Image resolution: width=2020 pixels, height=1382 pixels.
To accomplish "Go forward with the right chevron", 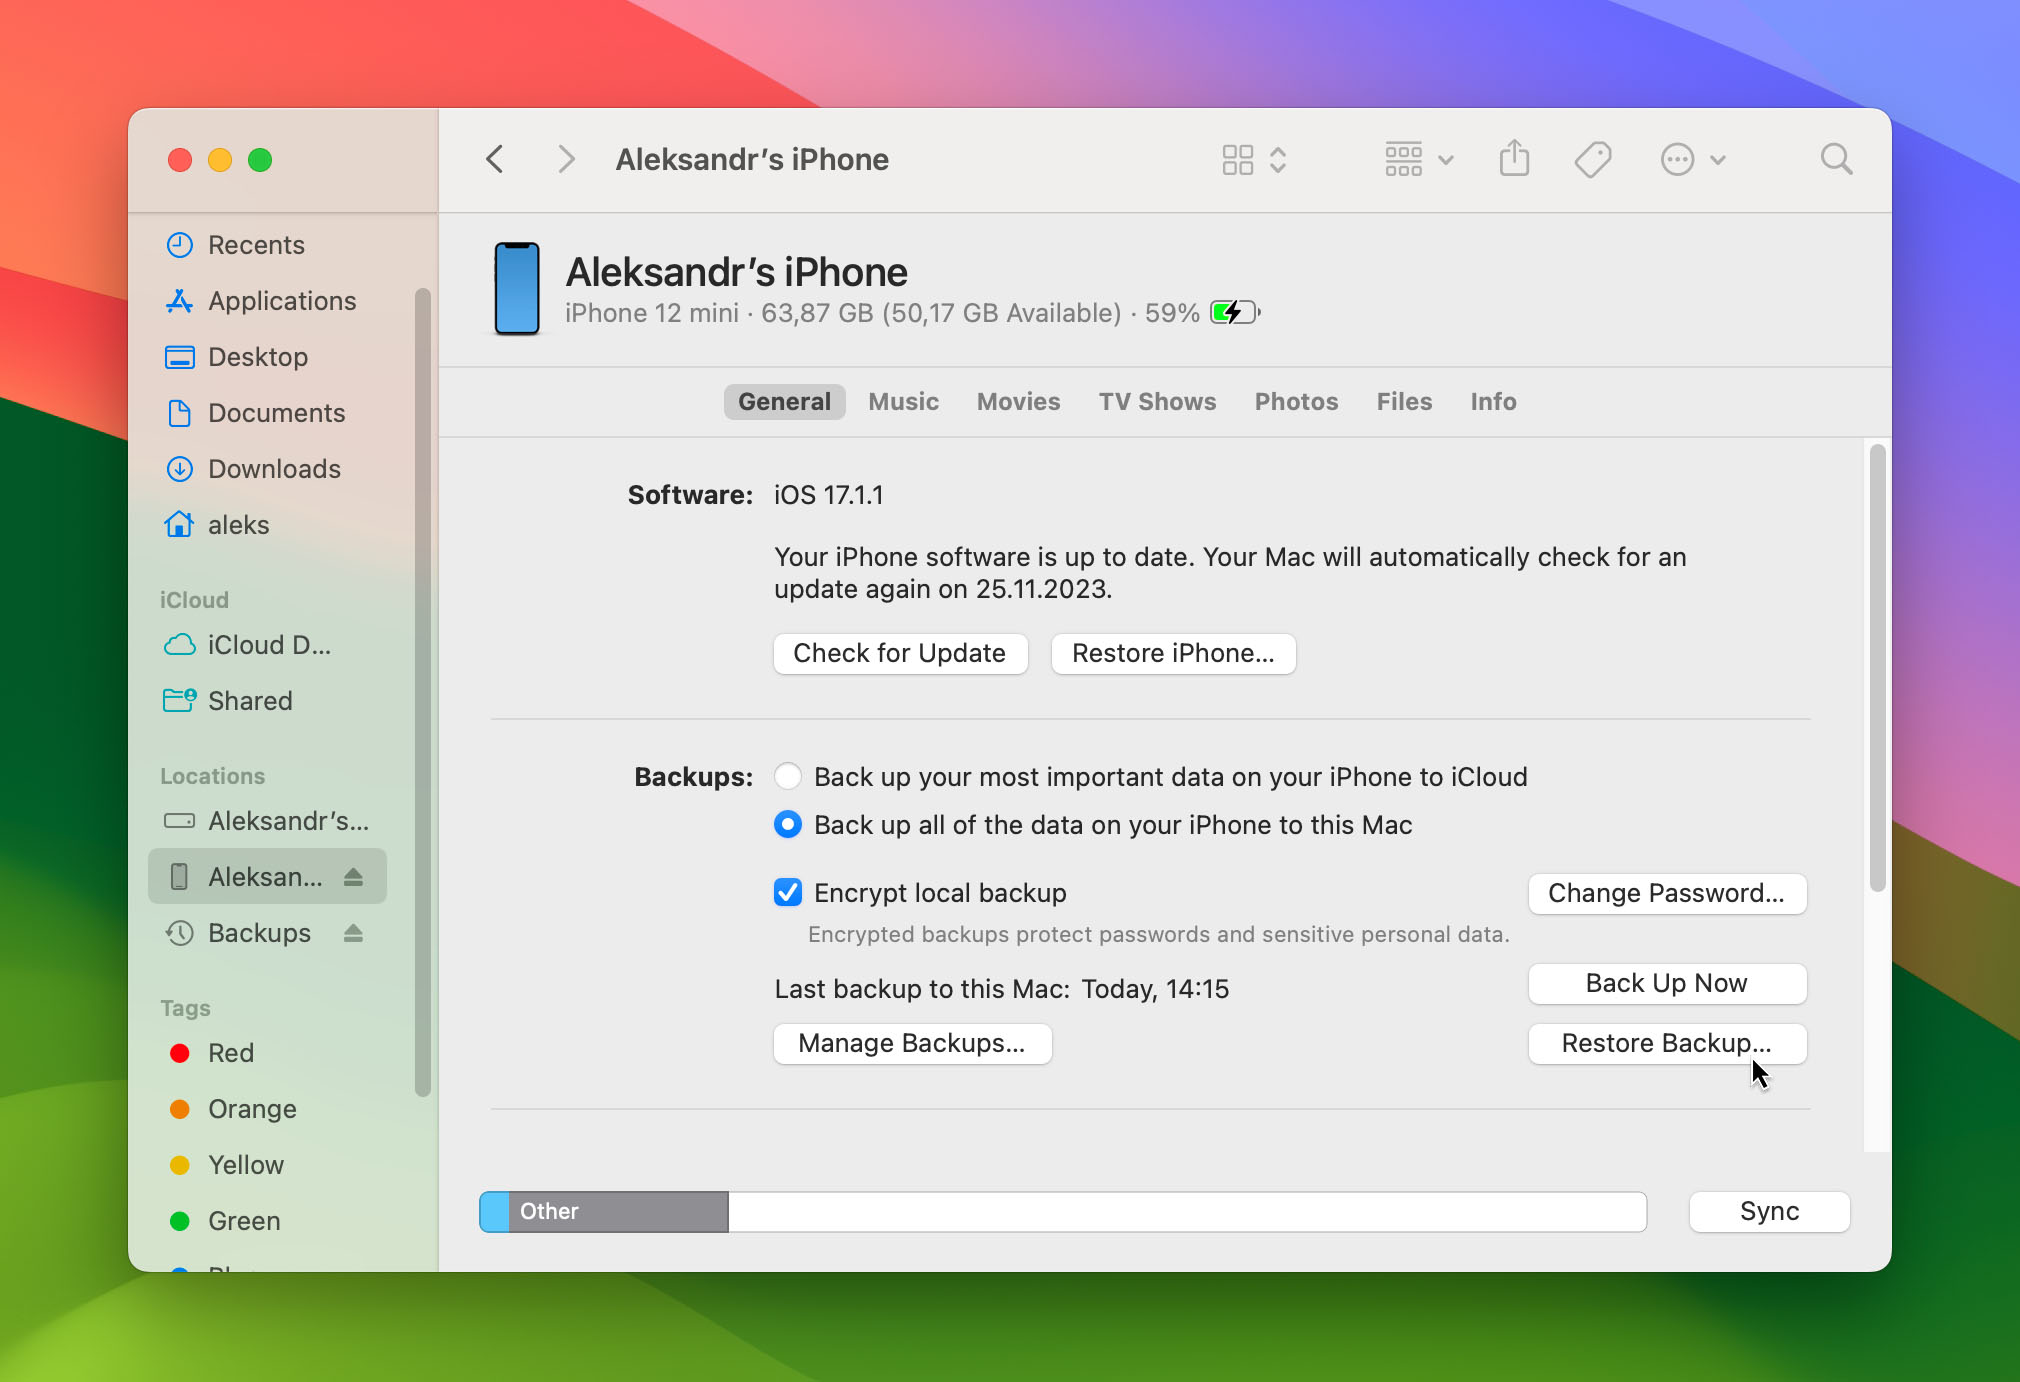I will 566,159.
